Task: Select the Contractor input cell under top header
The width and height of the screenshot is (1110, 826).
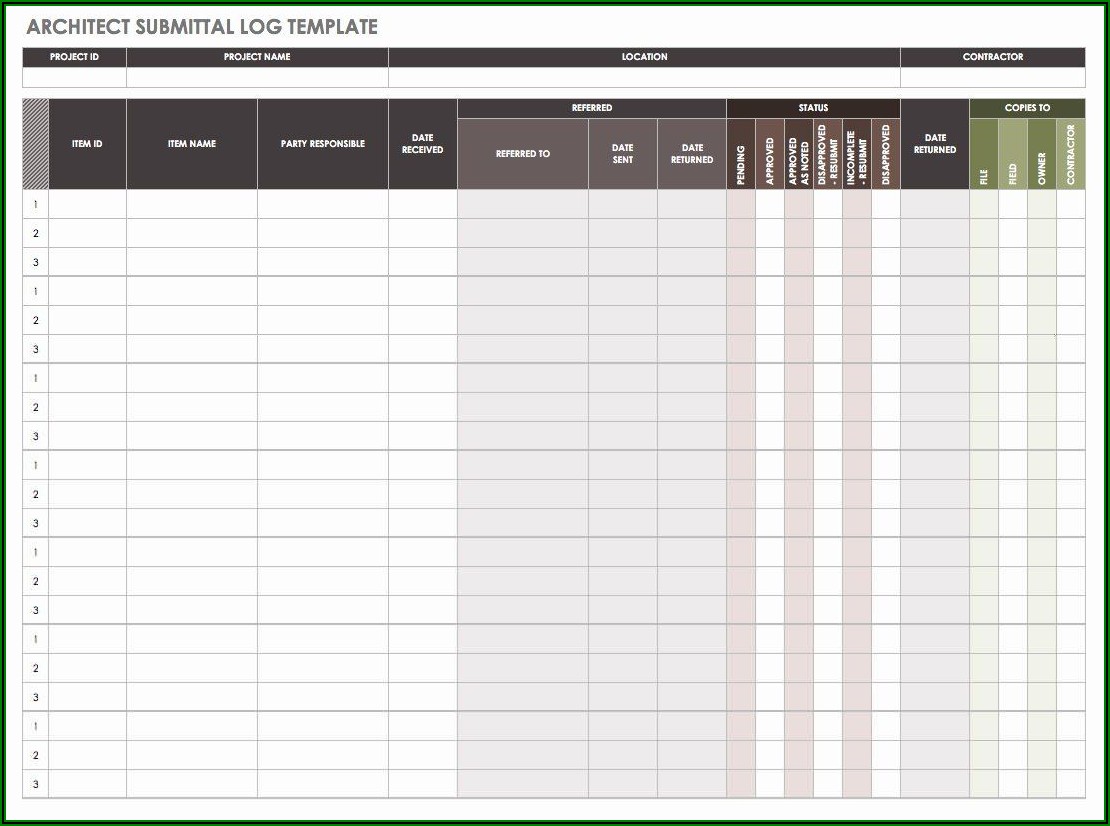Action: (x=992, y=78)
